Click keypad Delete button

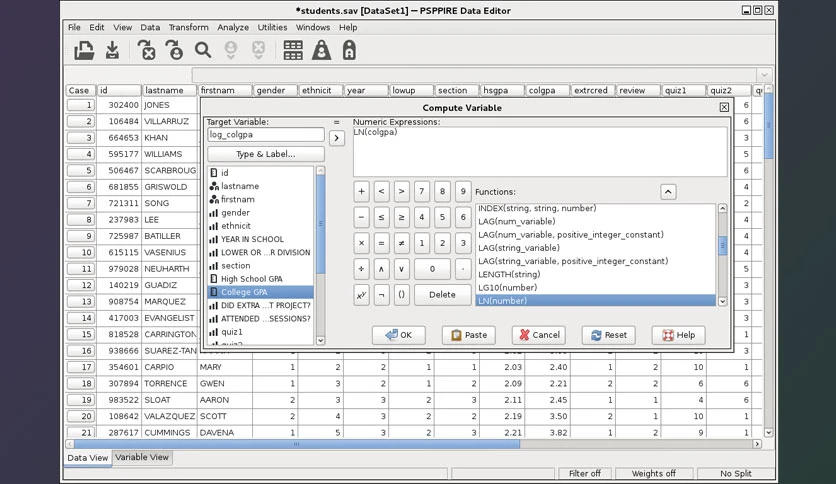(x=442, y=295)
